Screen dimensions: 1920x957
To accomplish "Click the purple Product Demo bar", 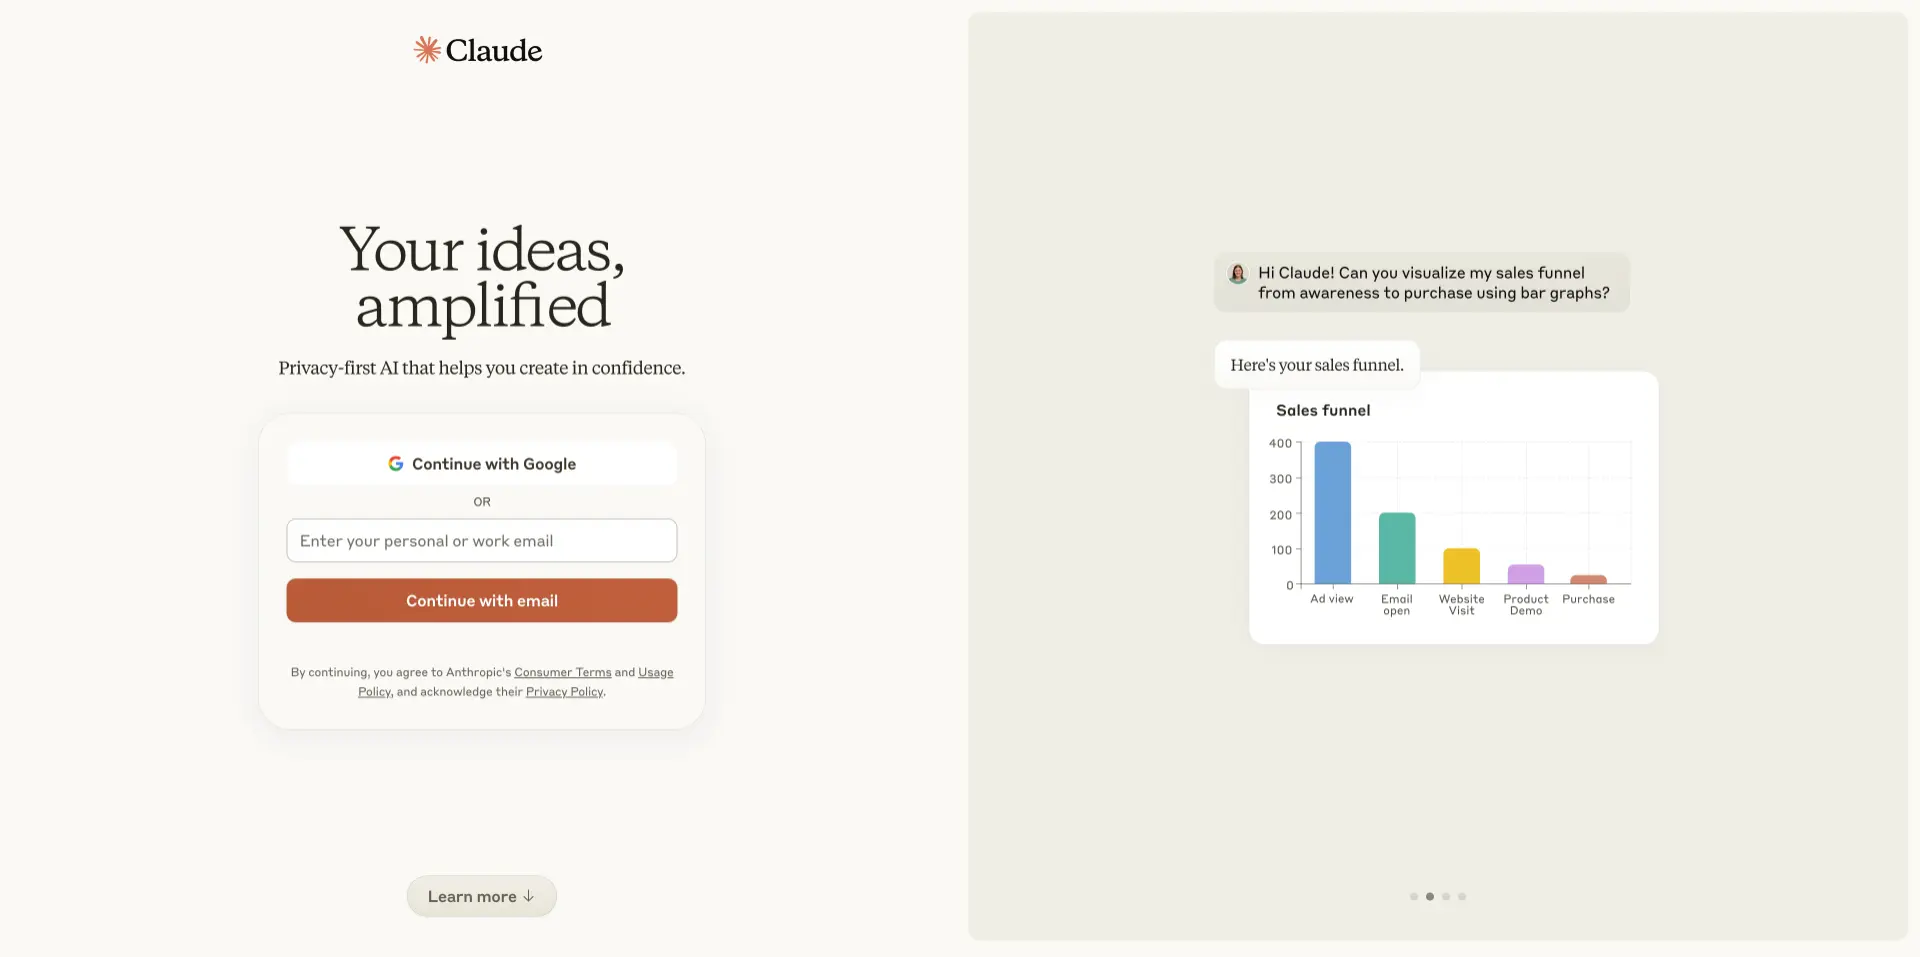I will tap(1526, 574).
